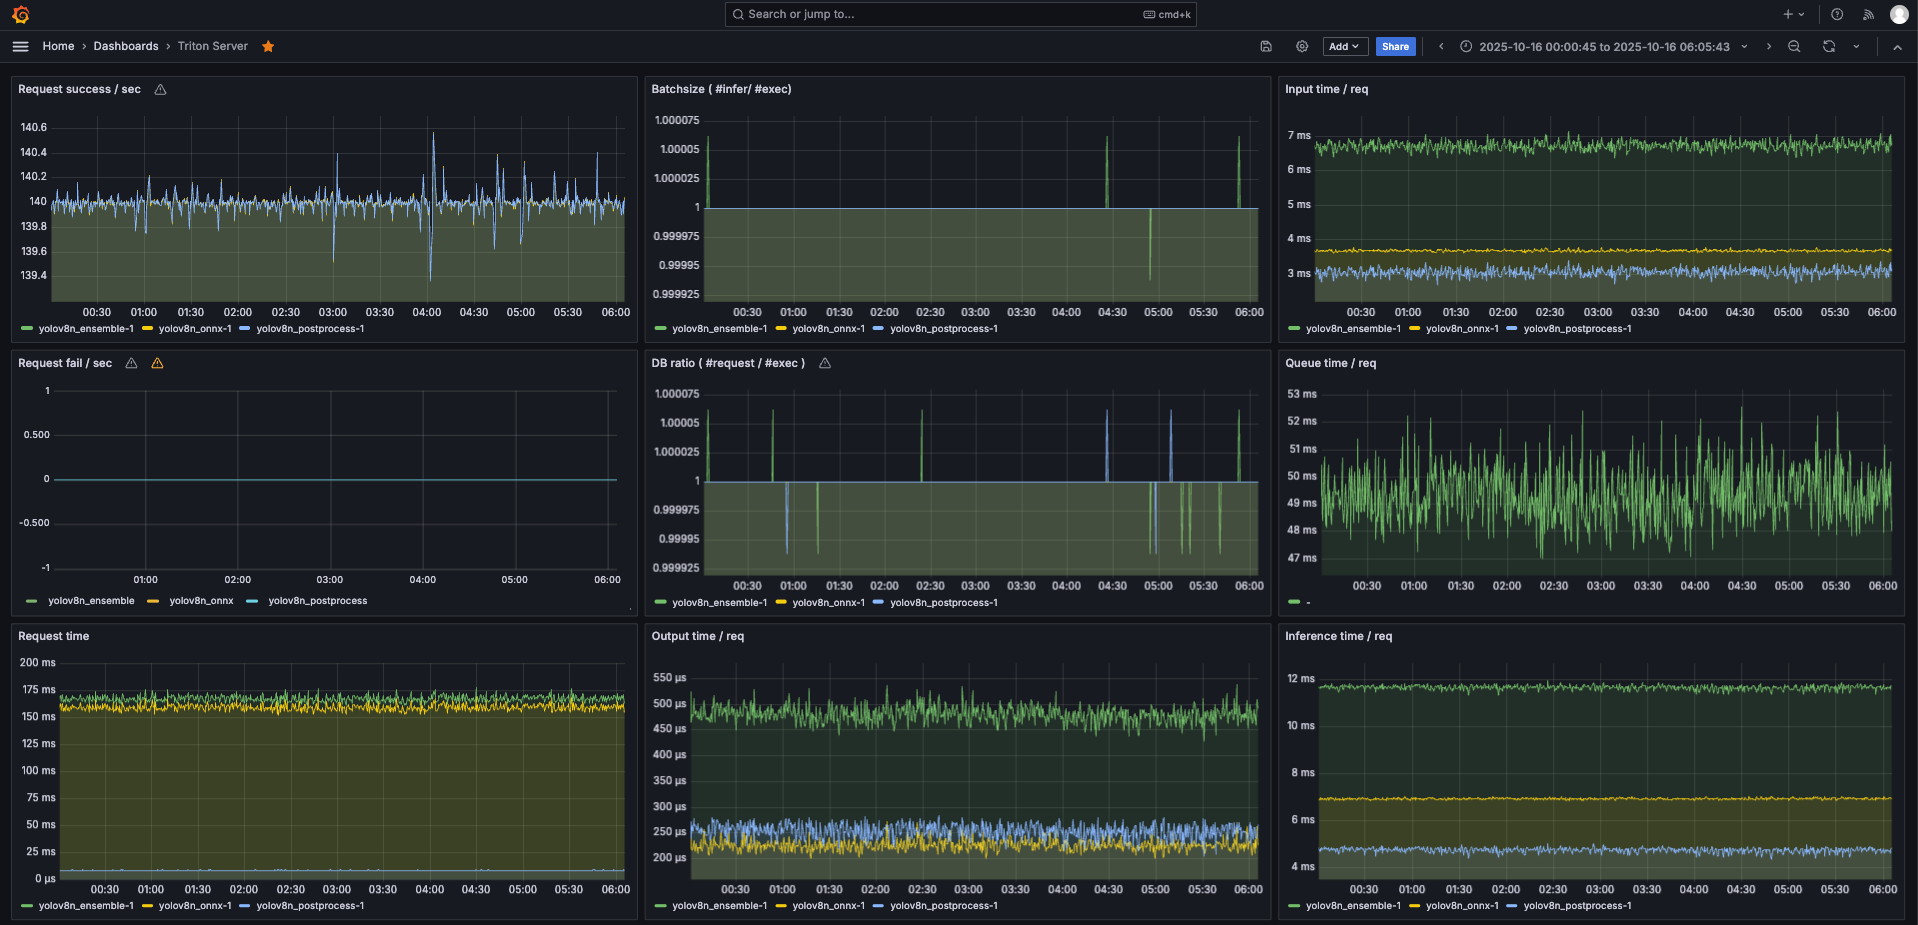Expand the auto-refresh interval dropdown

pos(1857,46)
